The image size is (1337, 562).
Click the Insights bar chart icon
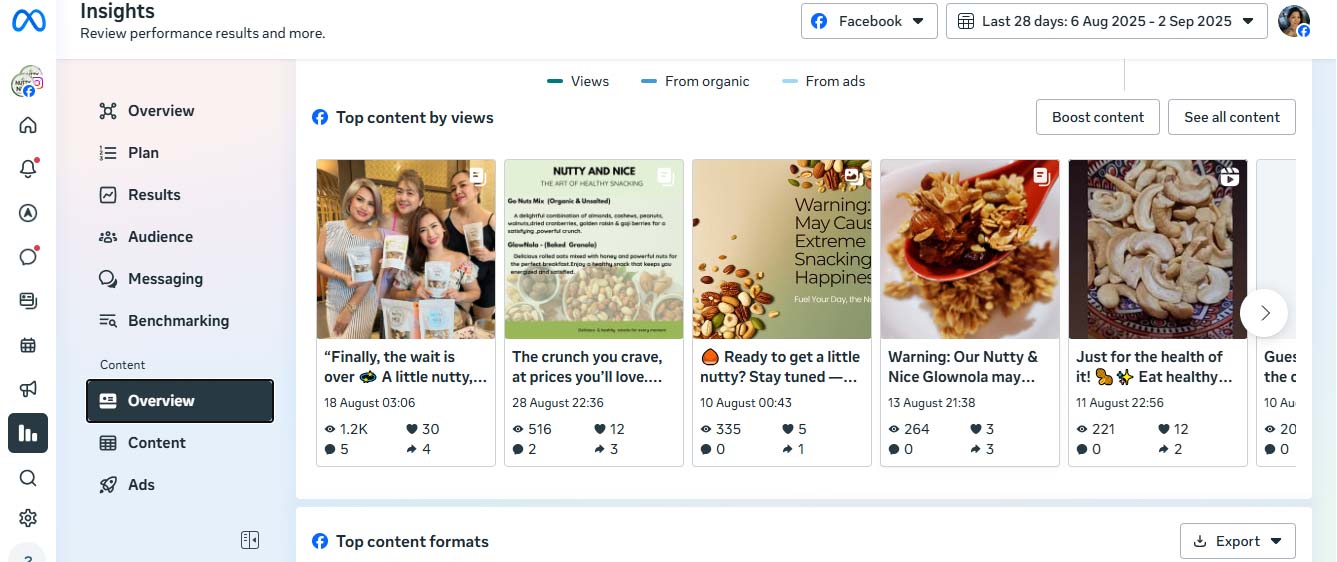(x=28, y=433)
